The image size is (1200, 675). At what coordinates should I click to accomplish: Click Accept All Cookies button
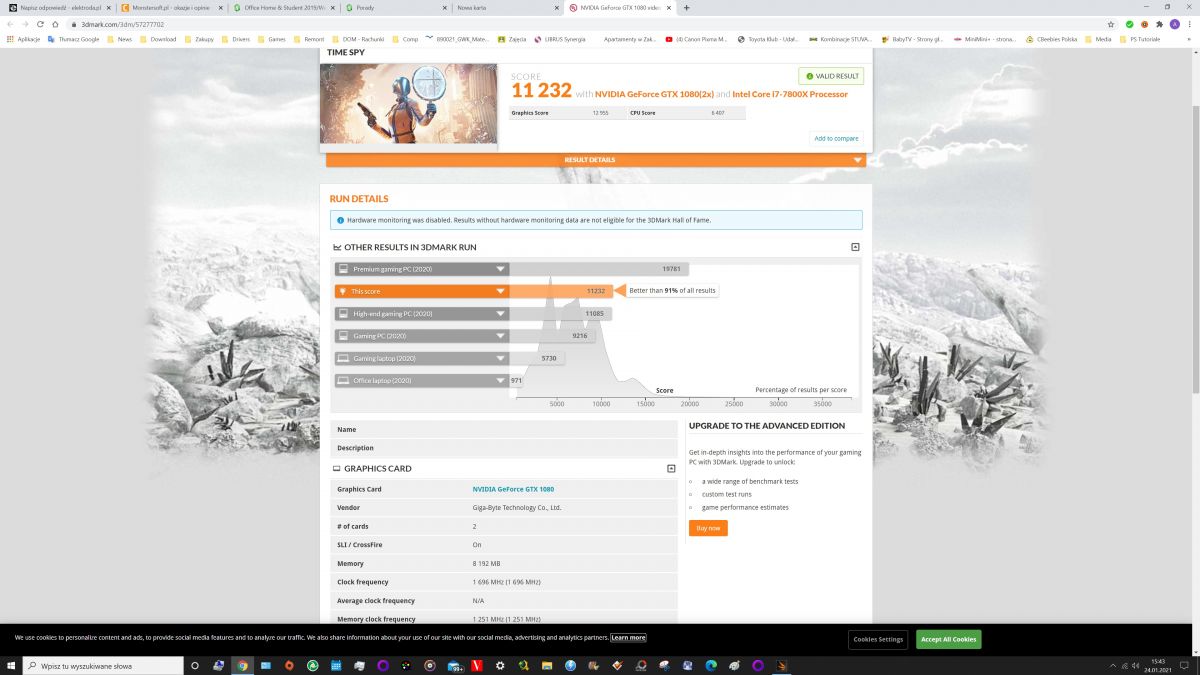948,639
